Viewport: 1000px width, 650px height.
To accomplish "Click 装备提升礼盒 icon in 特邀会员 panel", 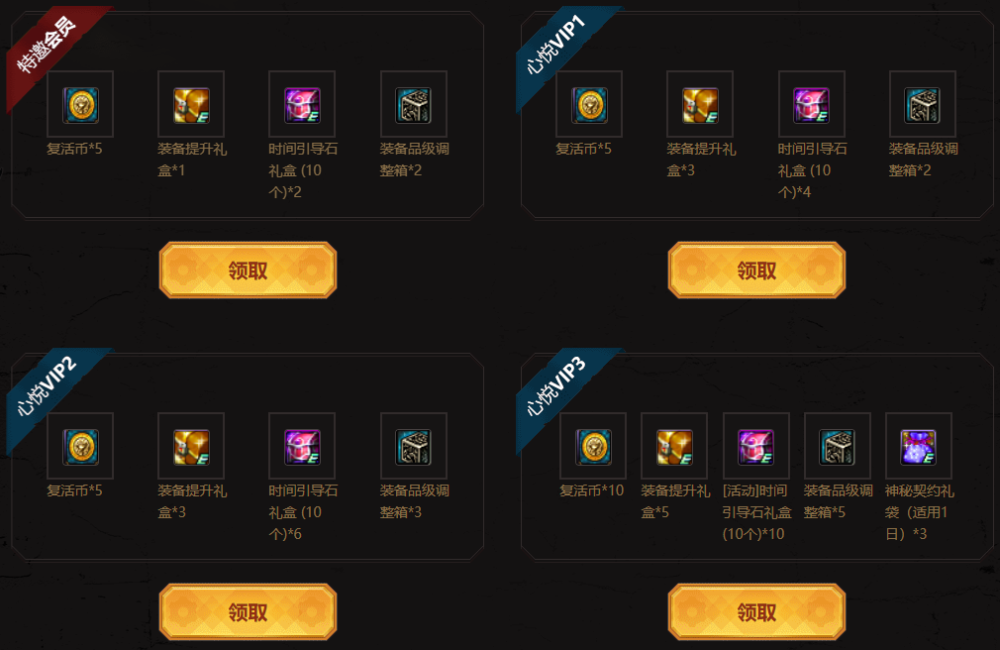I will click(x=191, y=105).
